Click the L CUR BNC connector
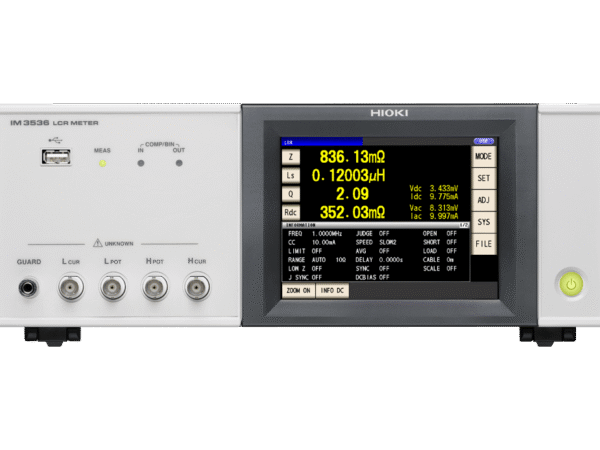The image size is (600, 450). (71, 287)
